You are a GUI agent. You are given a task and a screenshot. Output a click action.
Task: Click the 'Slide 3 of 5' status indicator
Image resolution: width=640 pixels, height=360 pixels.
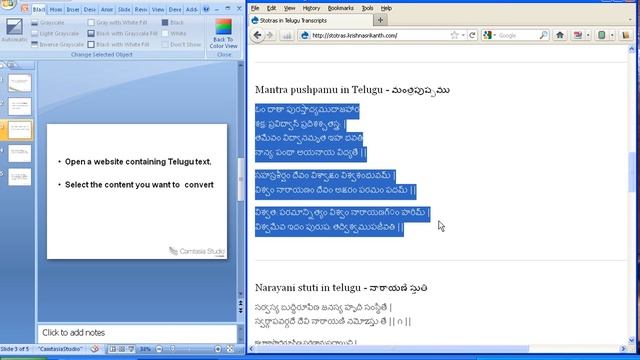(x=15, y=349)
